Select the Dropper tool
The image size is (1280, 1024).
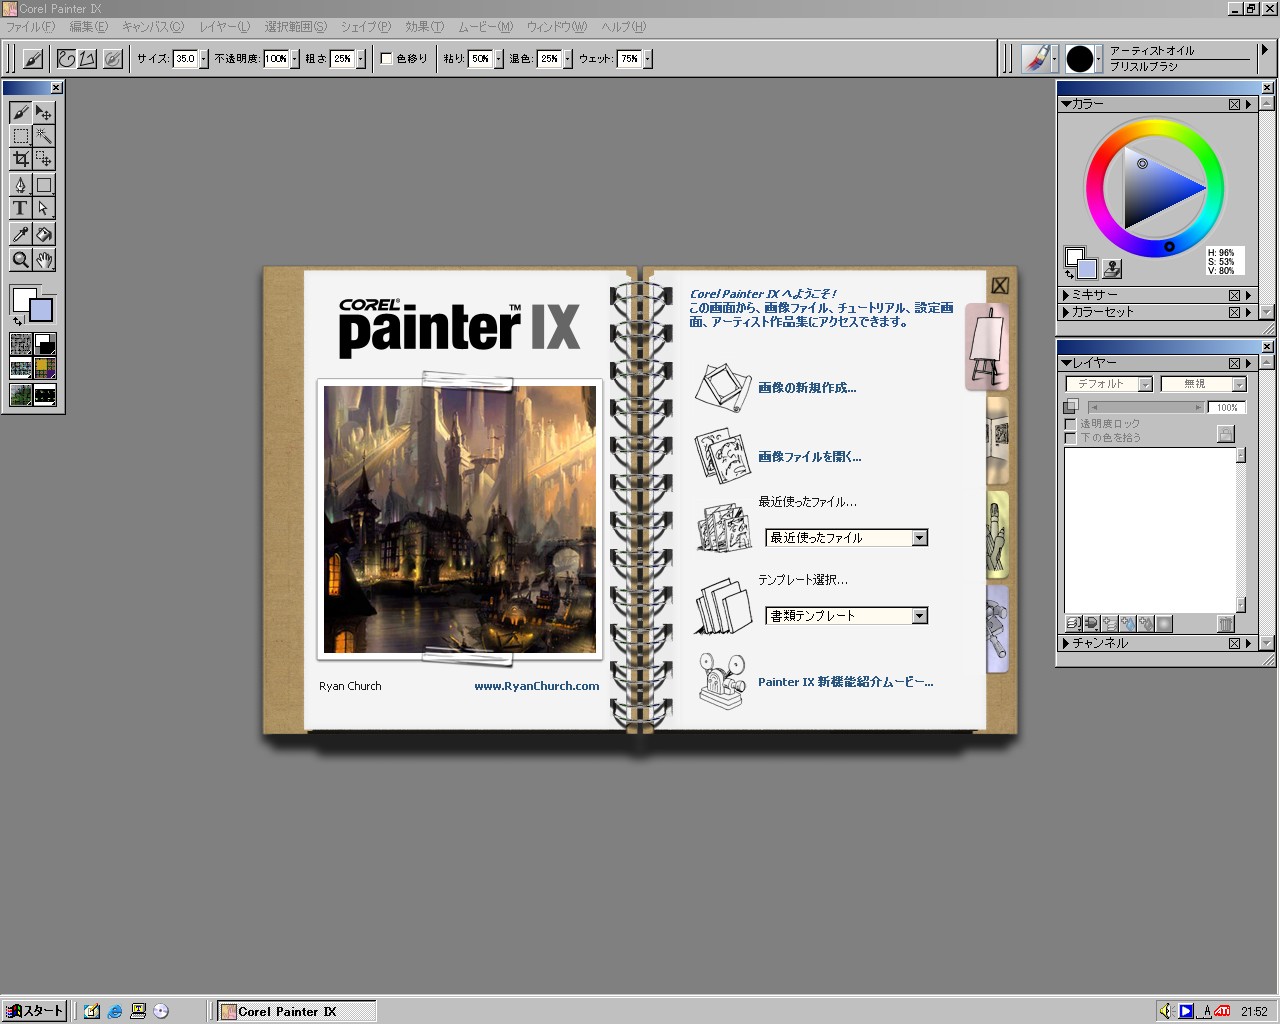tap(20, 234)
